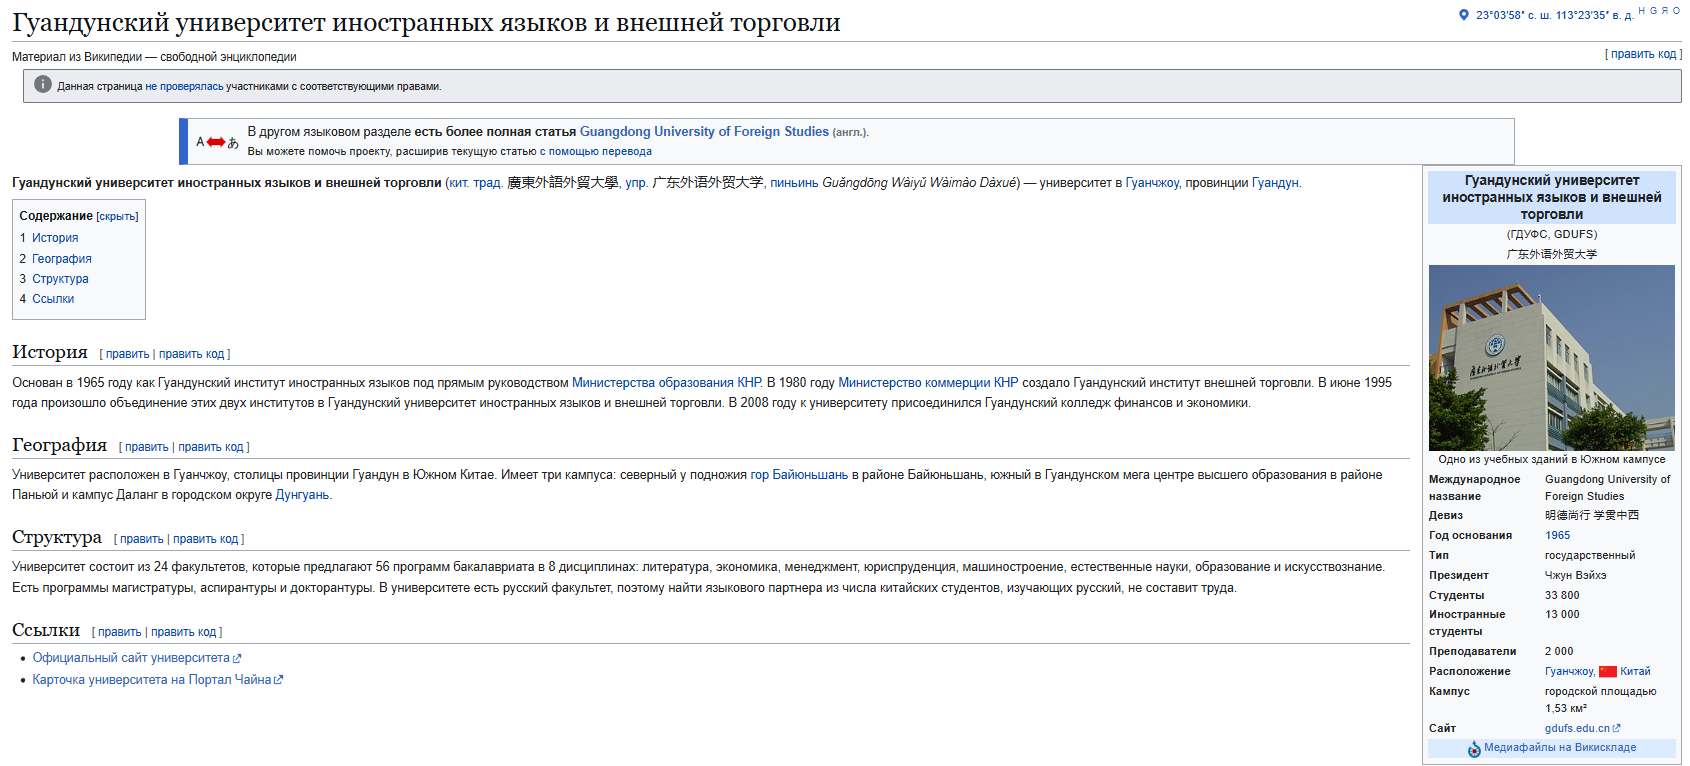The height and width of the screenshot is (766, 1690).
Task: Open the campus building photo in the infobox
Action: (1551, 357)
